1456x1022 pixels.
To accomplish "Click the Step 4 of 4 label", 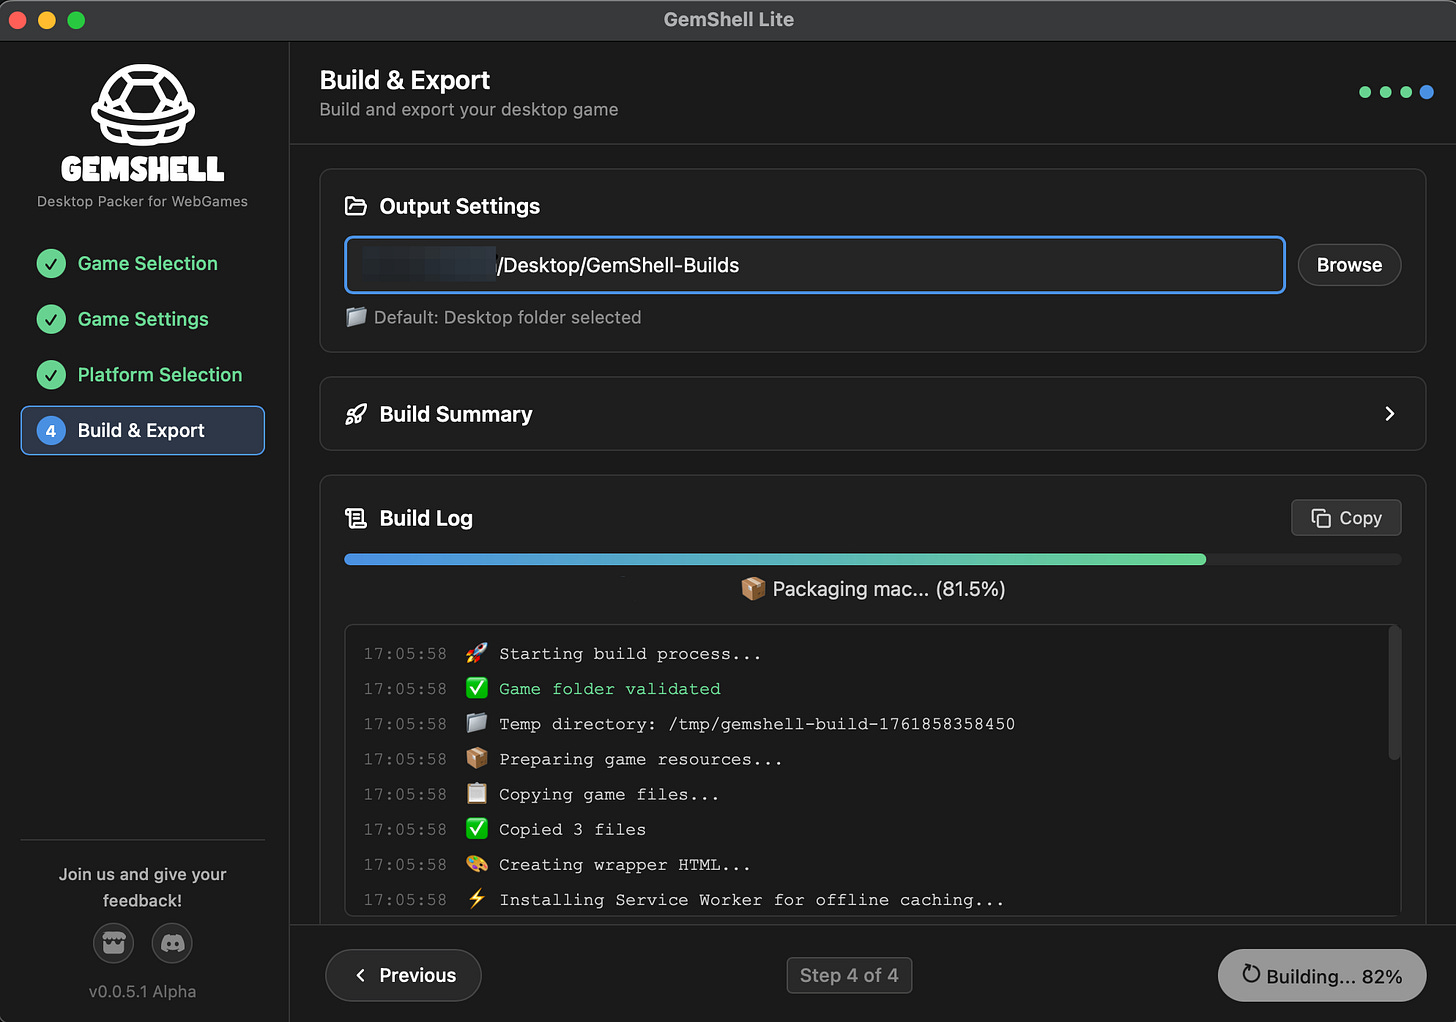I will coord(849,975).
